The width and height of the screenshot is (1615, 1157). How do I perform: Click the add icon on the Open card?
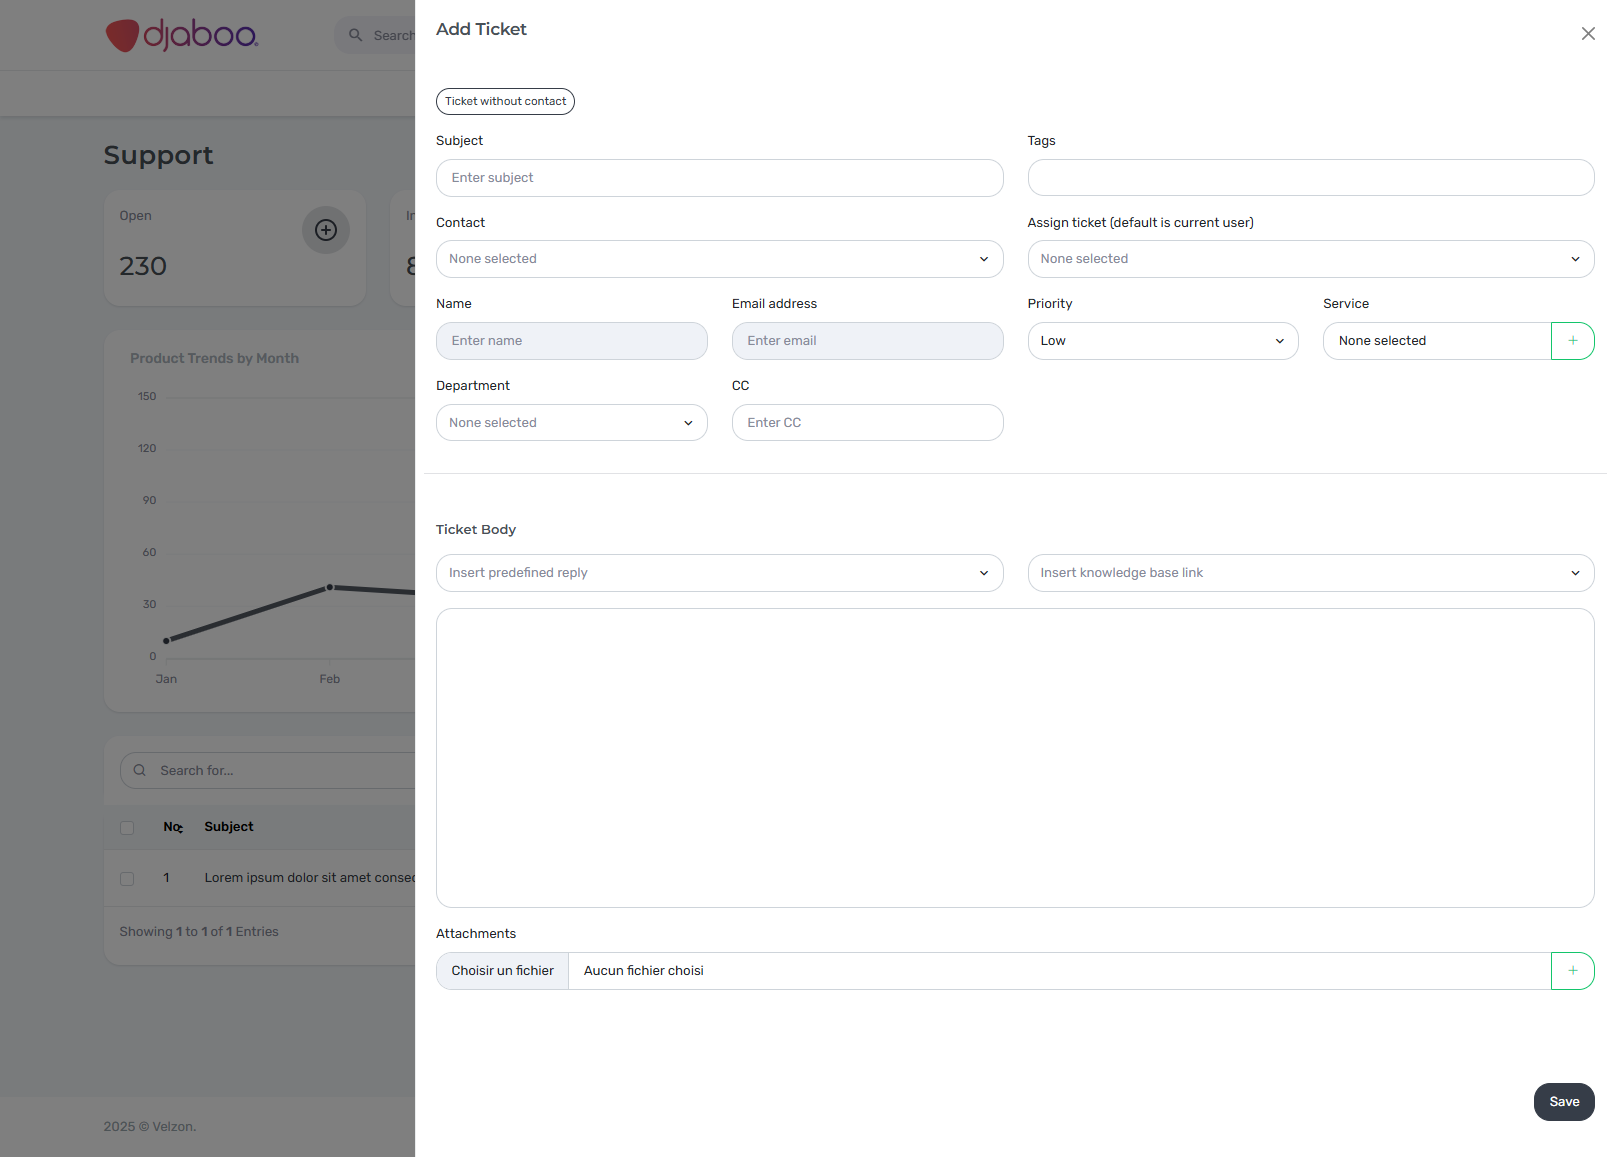[x=326, y=230]
